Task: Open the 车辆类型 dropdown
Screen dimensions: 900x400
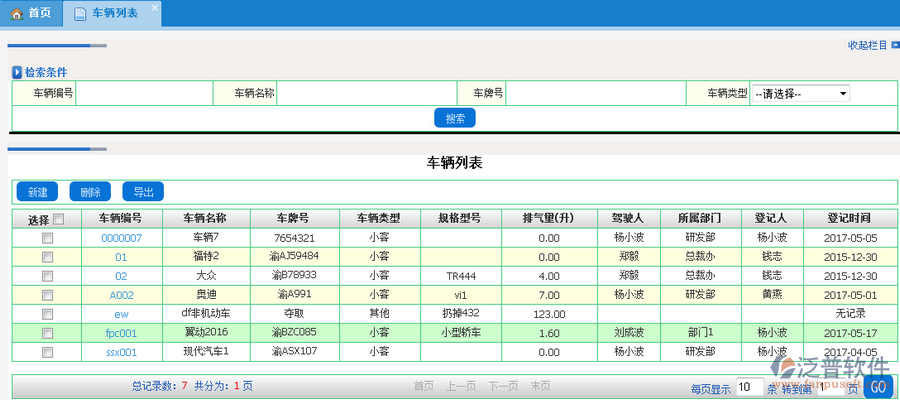Action: tap(799, 93)
